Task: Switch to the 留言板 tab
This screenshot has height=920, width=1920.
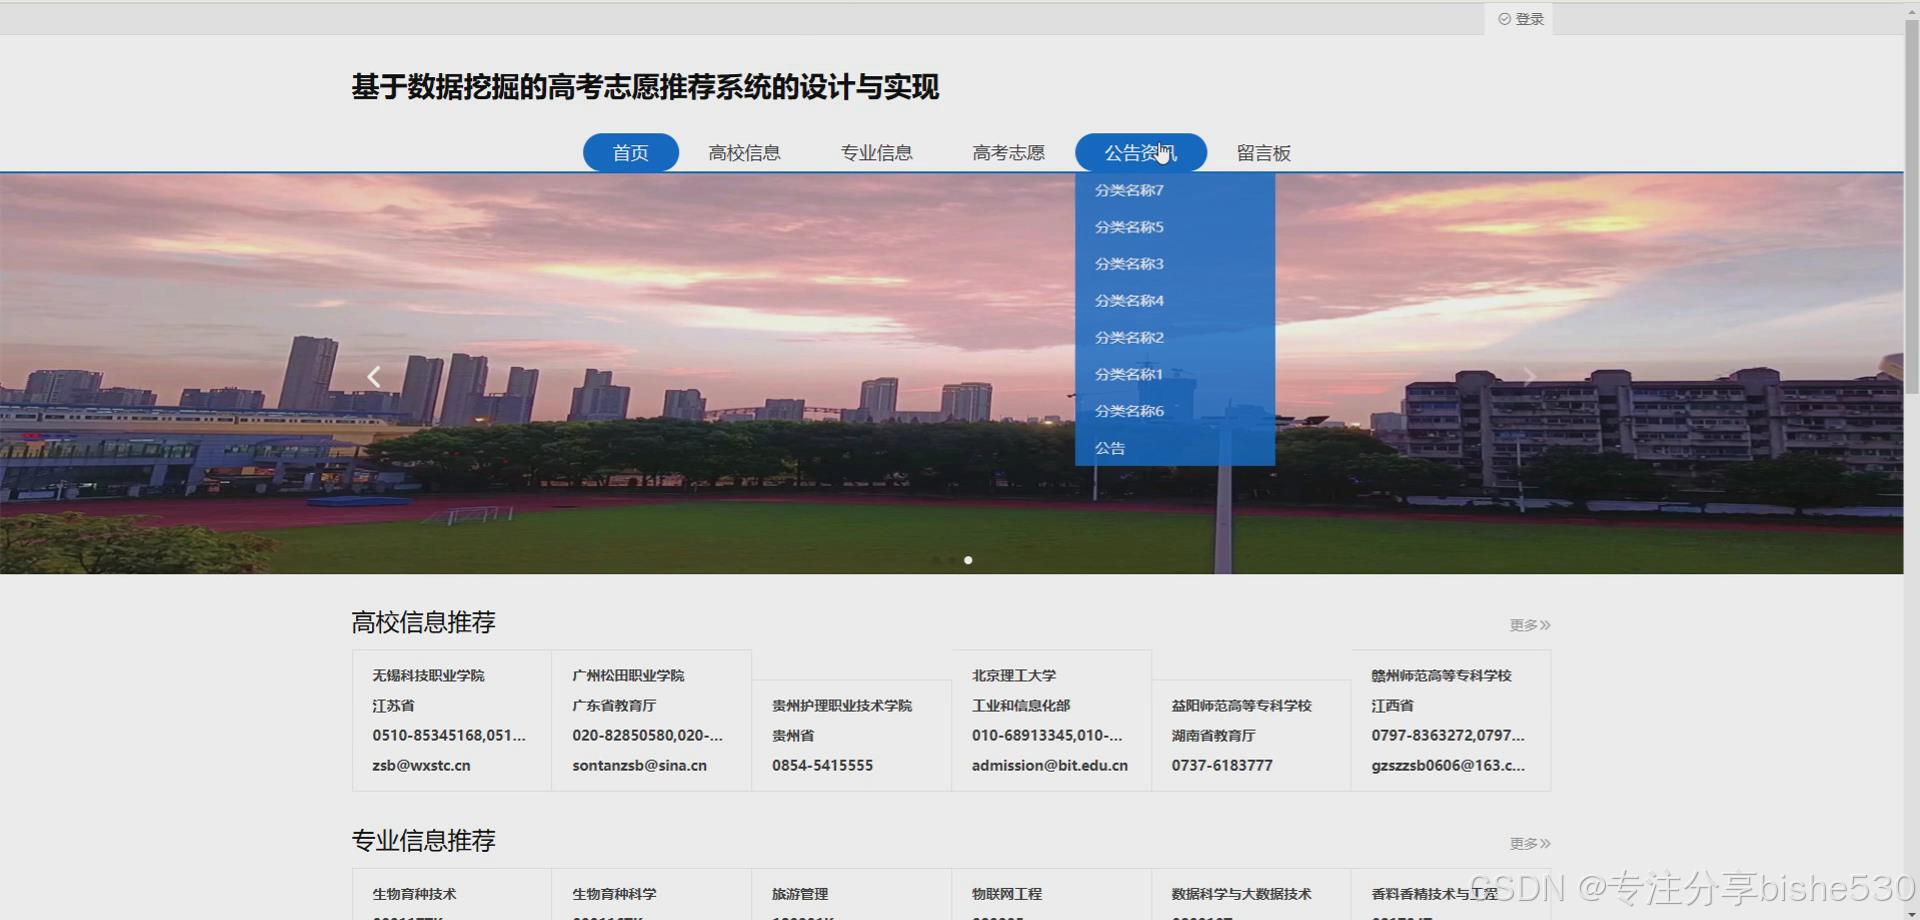Action: pyautogui.click(x=1263, y=152)
